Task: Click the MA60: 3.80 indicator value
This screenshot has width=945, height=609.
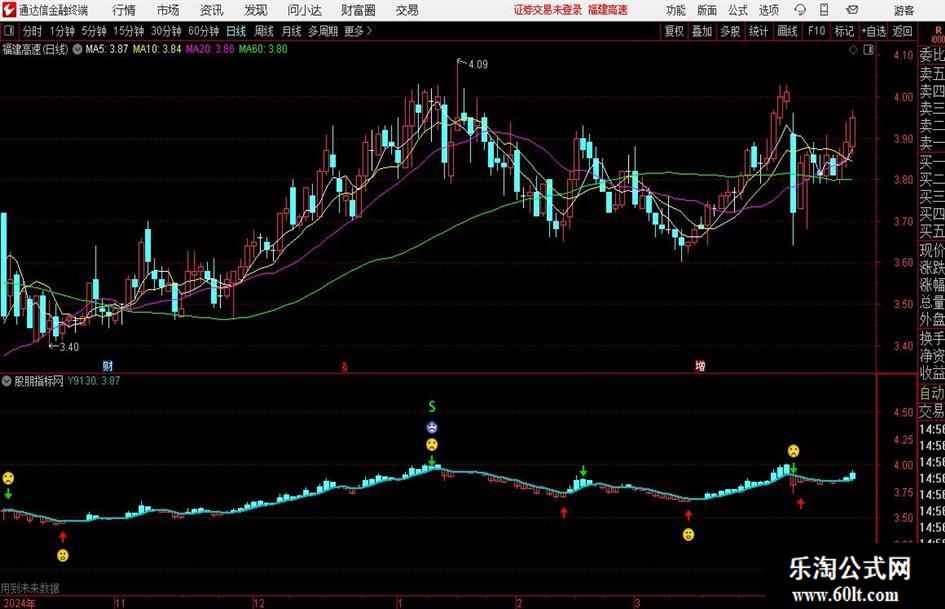Action: click(263, 49)
